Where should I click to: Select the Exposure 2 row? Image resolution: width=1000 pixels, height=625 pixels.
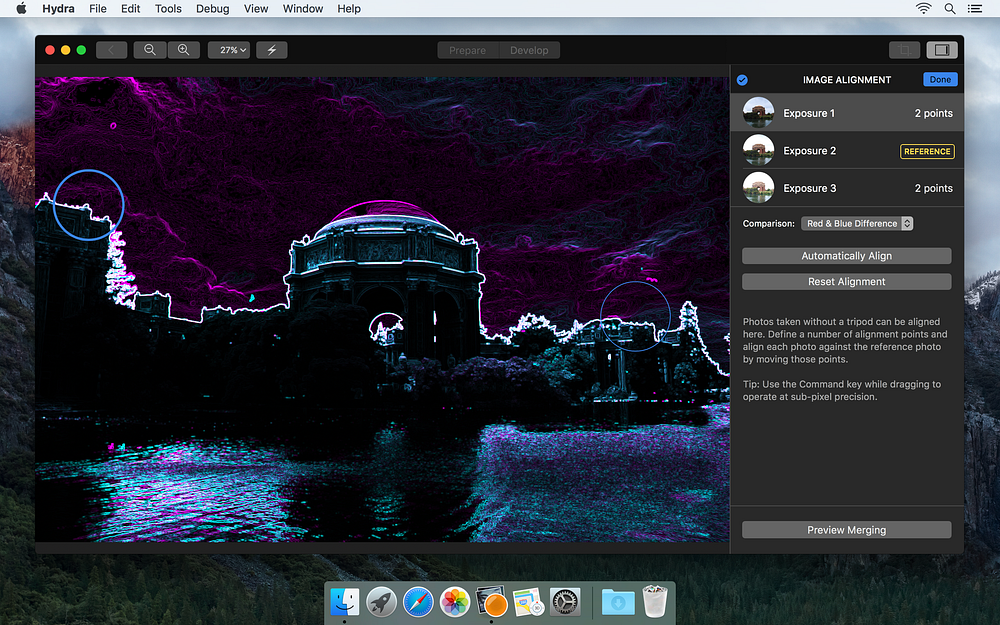(847, 151)
